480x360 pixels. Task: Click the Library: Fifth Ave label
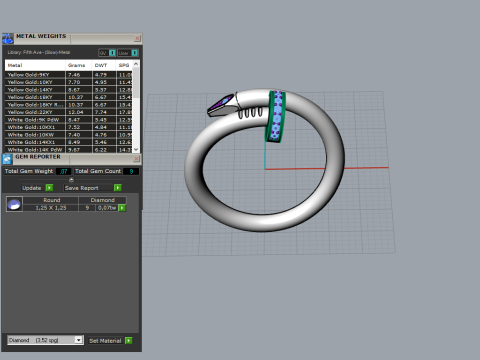coord(39,52)
